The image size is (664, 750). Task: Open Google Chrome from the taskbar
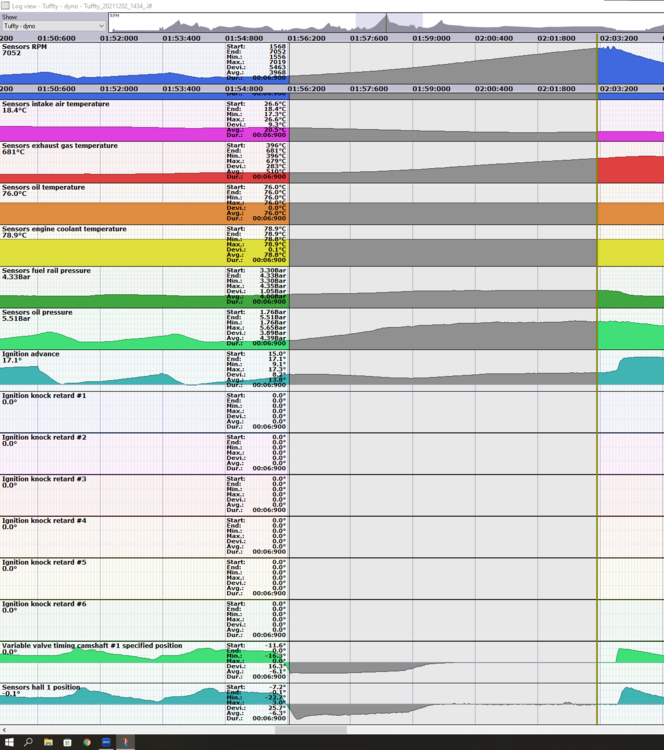click(x=87, y=742)
